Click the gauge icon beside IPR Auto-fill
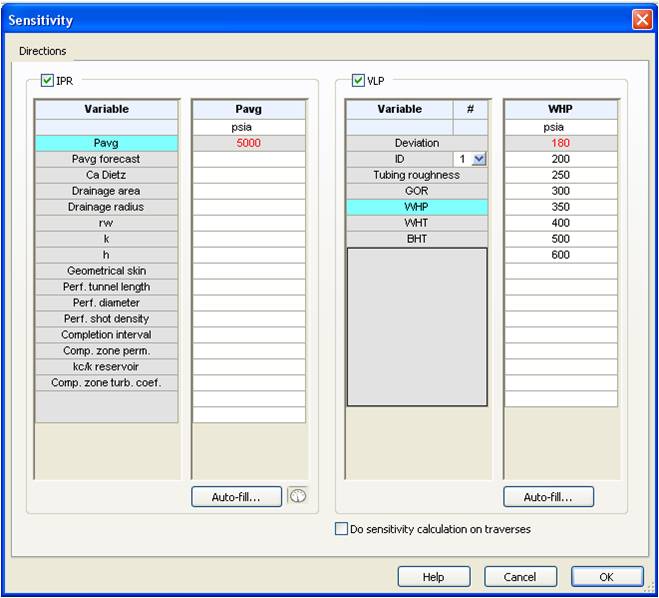The width and height of the screenshot is (659, 598). click(297, 496)
